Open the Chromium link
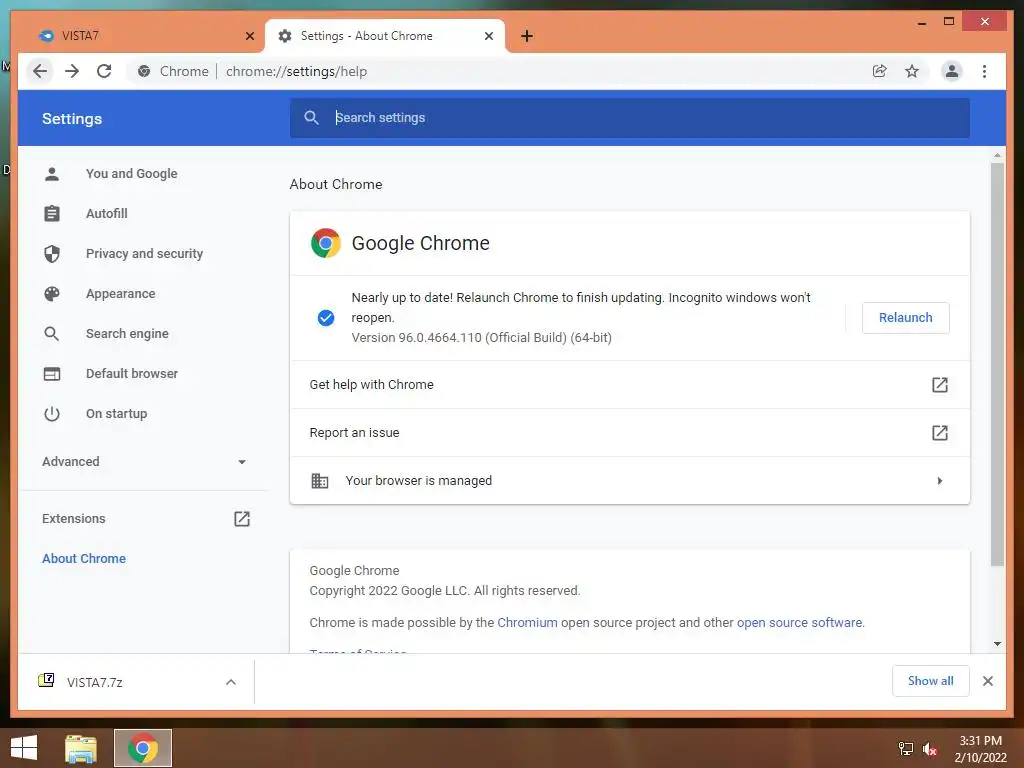This screenshot has height=768, width=1024. (x=527, y=622)
